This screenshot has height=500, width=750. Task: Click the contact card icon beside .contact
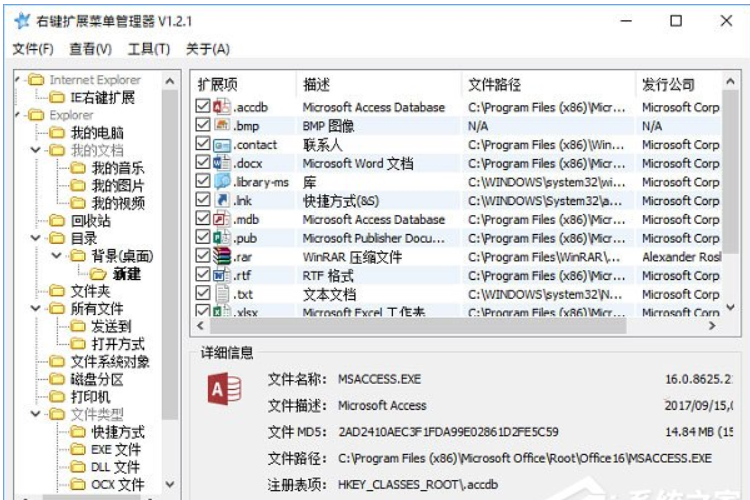click(221, 144)
